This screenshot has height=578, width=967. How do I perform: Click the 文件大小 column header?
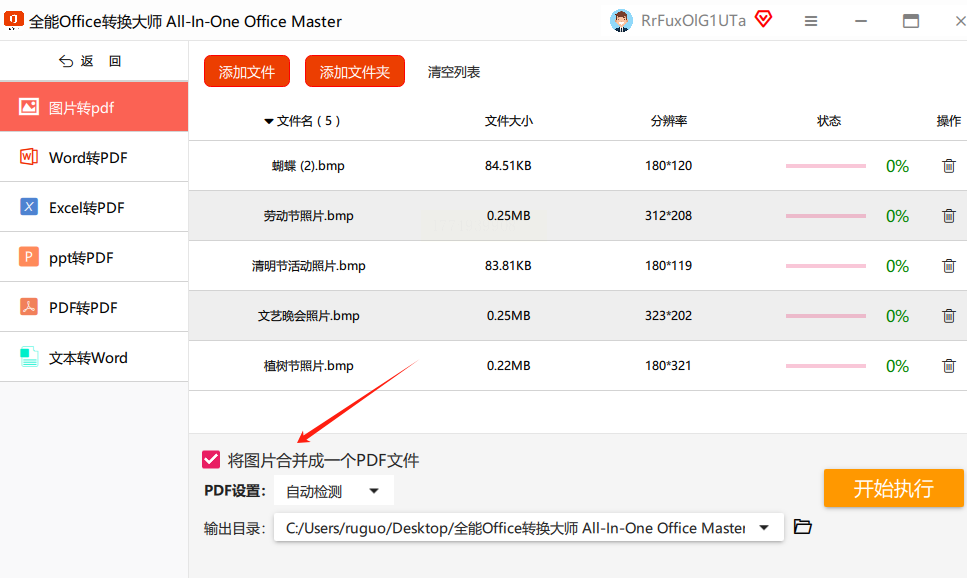509,121
